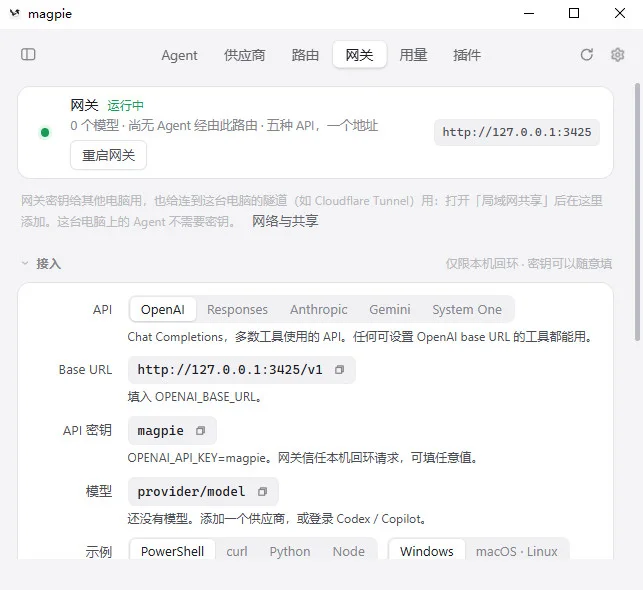The width and height of the screenshot is (643, 590).
Task: Click the http://127.0.0.1:3425 address chip
Action: 517,132
